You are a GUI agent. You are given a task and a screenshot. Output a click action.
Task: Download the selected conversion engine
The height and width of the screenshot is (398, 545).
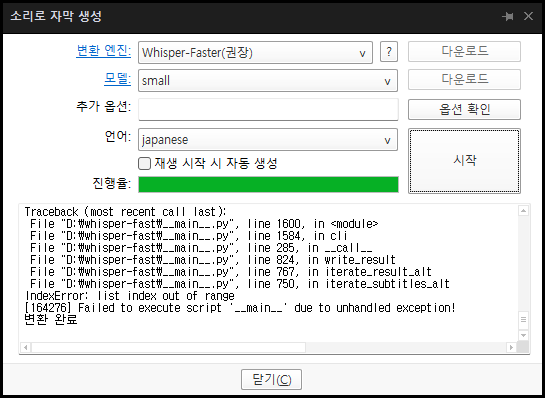(464, 52)
